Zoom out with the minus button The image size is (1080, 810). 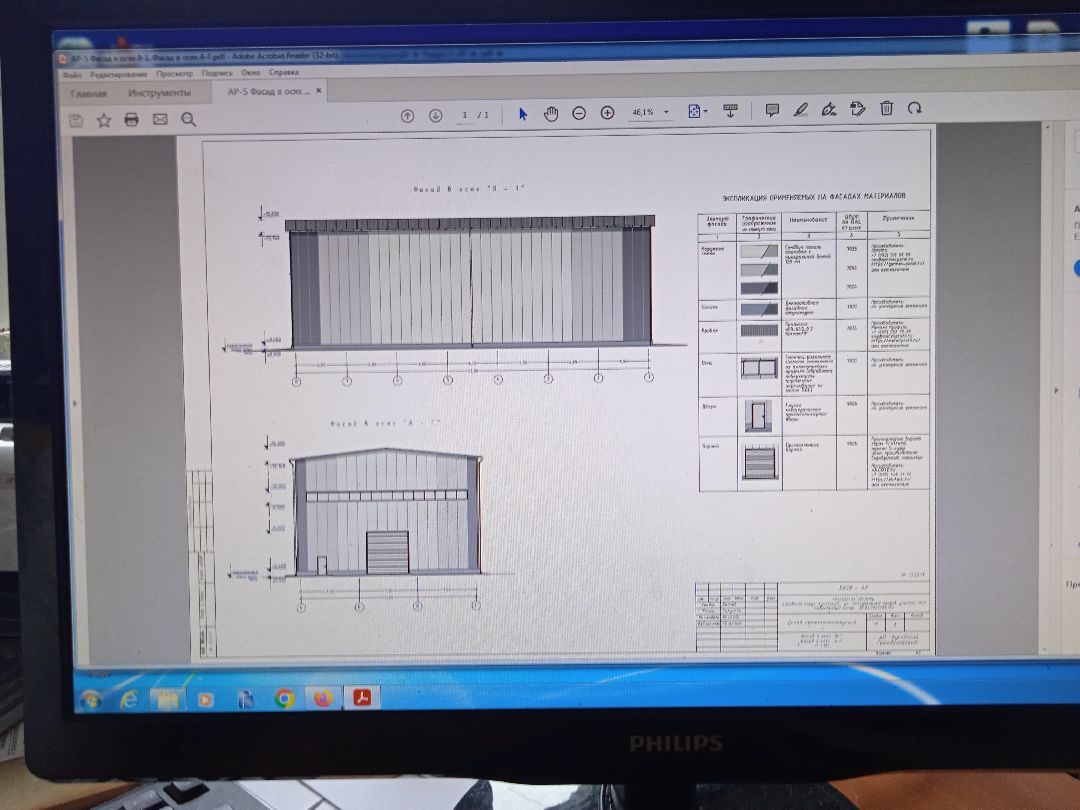click(x=579, y=114)
